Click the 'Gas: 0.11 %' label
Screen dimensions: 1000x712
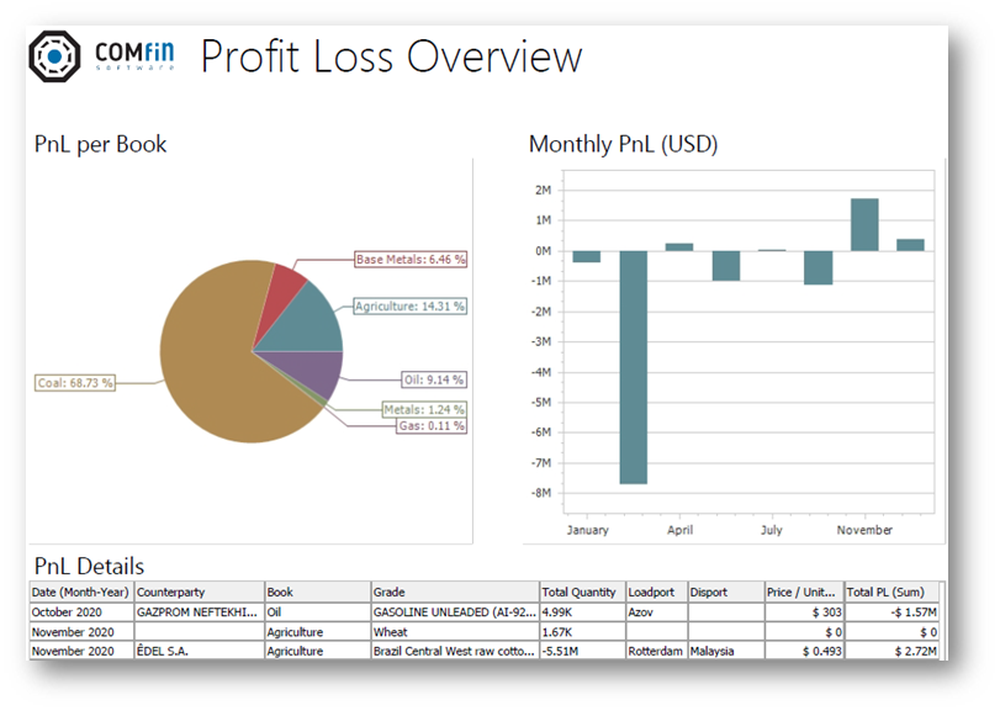pos(432,426)
